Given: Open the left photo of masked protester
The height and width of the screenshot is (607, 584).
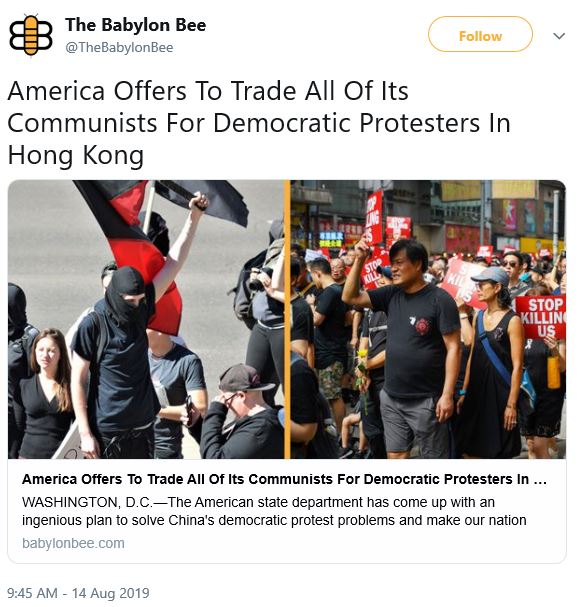Looking at the screenshot, I should pyautogui.click(x=146, y=319).
